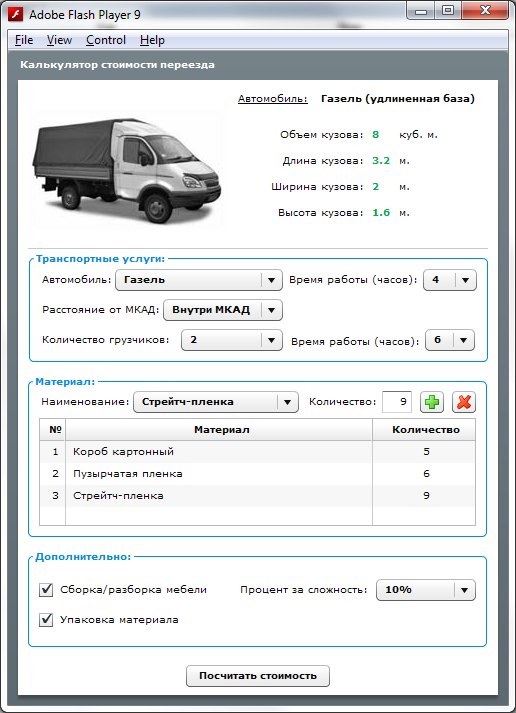
Task: Maximize the Flash Player window
Action: [448, 11]
